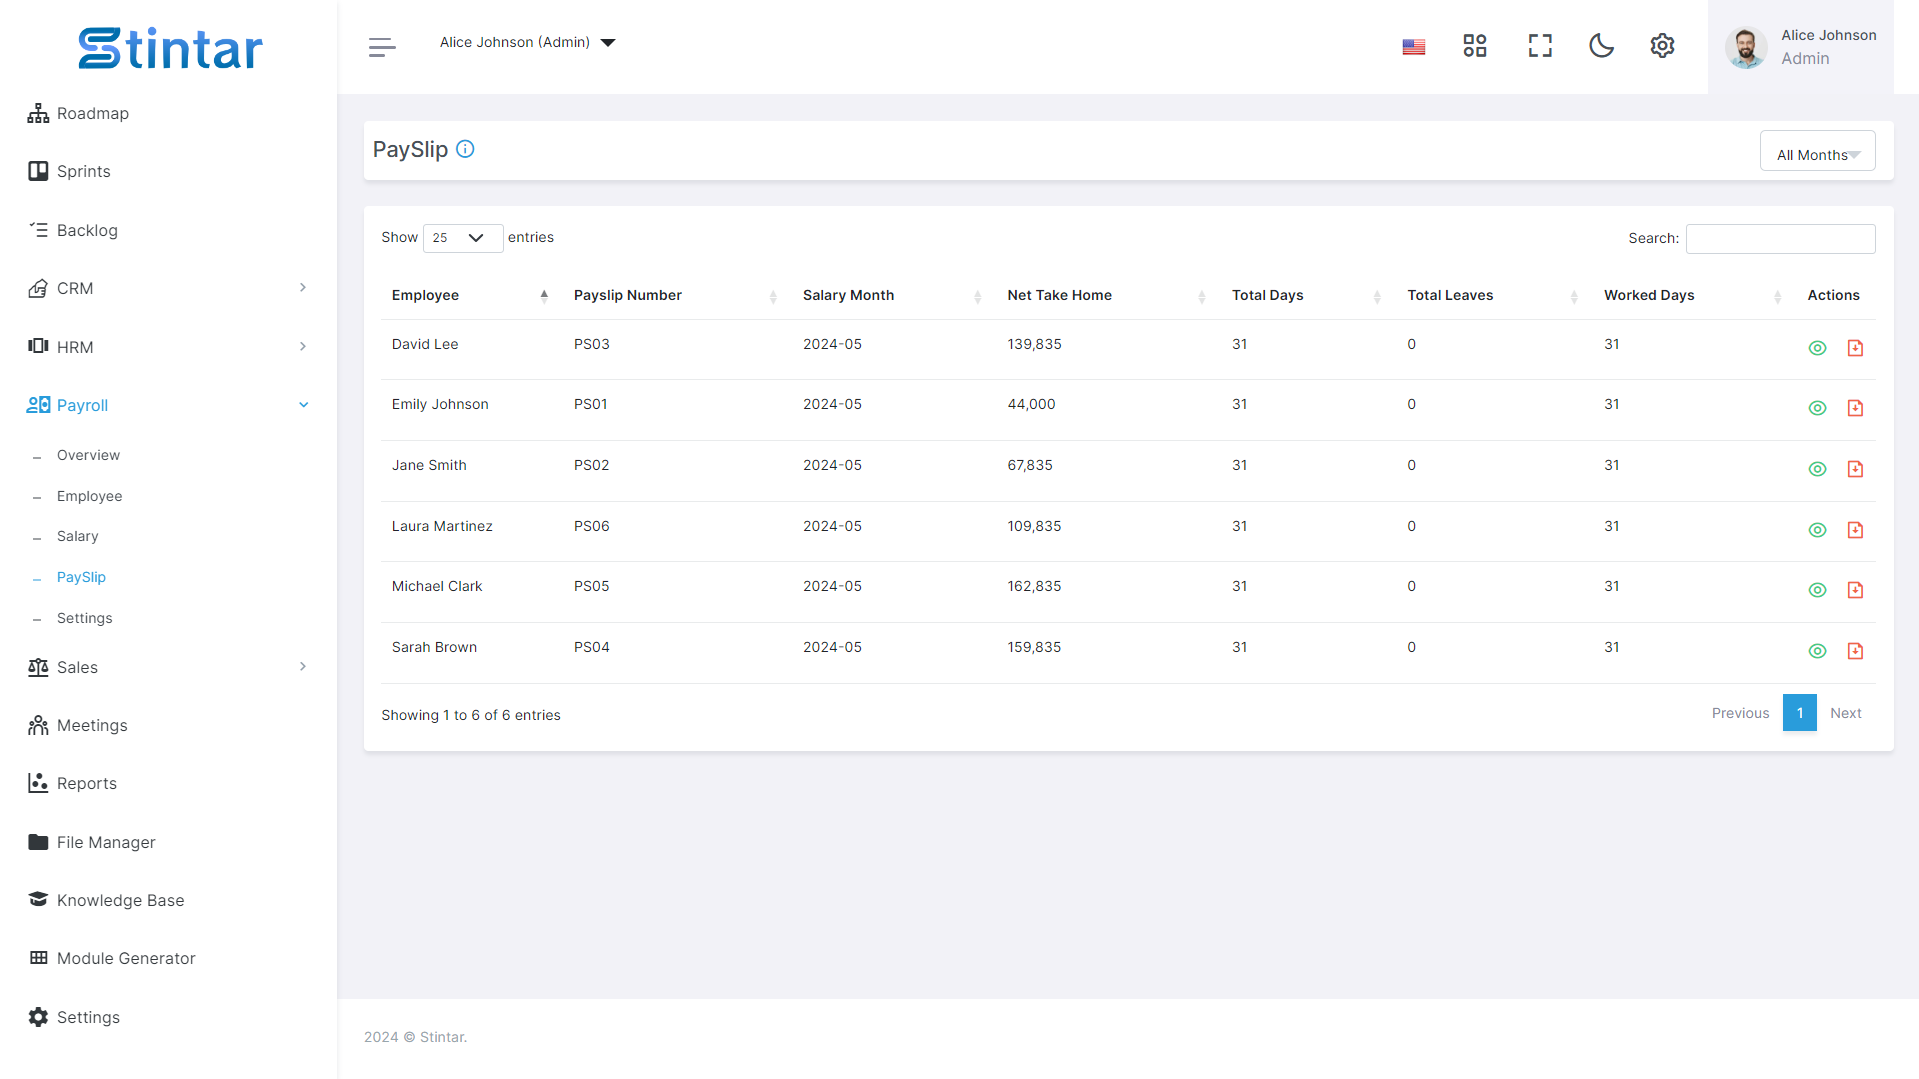Download Emily Johnson's payslip PDF
1919x1079 pixels.
point(1855,408)
